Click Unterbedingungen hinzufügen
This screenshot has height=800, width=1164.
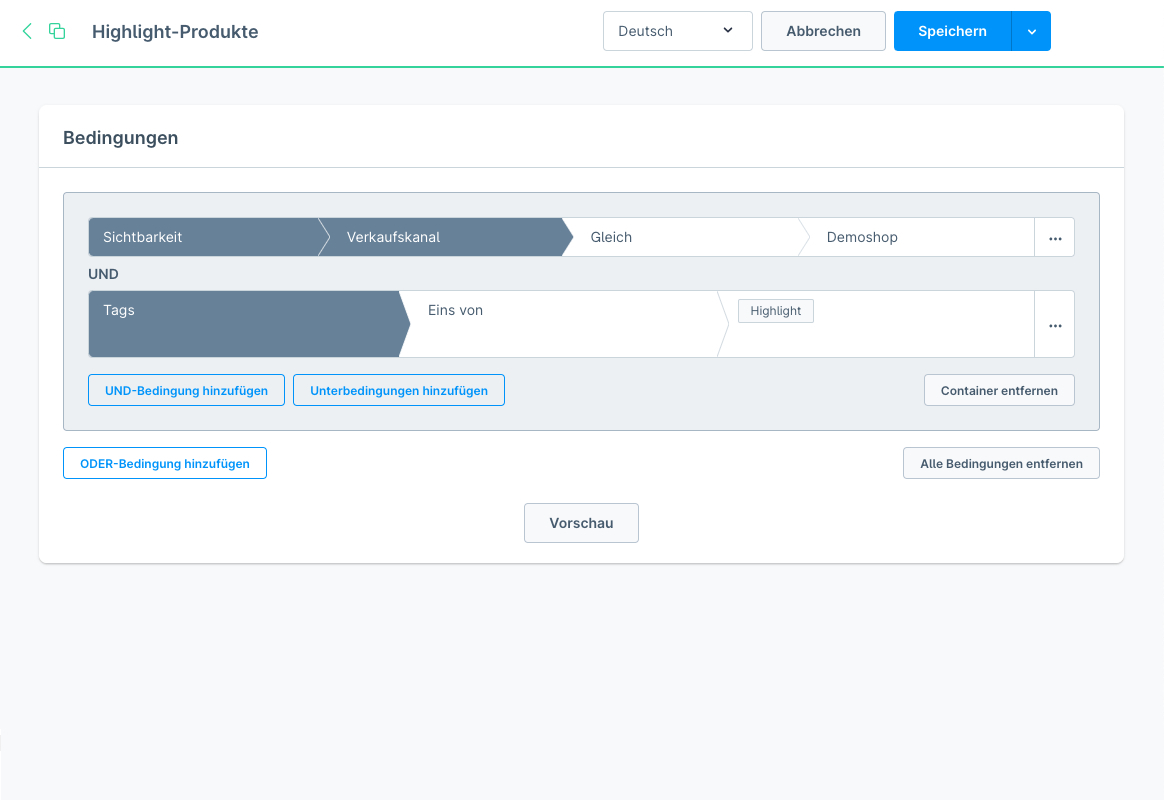point(399,390)
